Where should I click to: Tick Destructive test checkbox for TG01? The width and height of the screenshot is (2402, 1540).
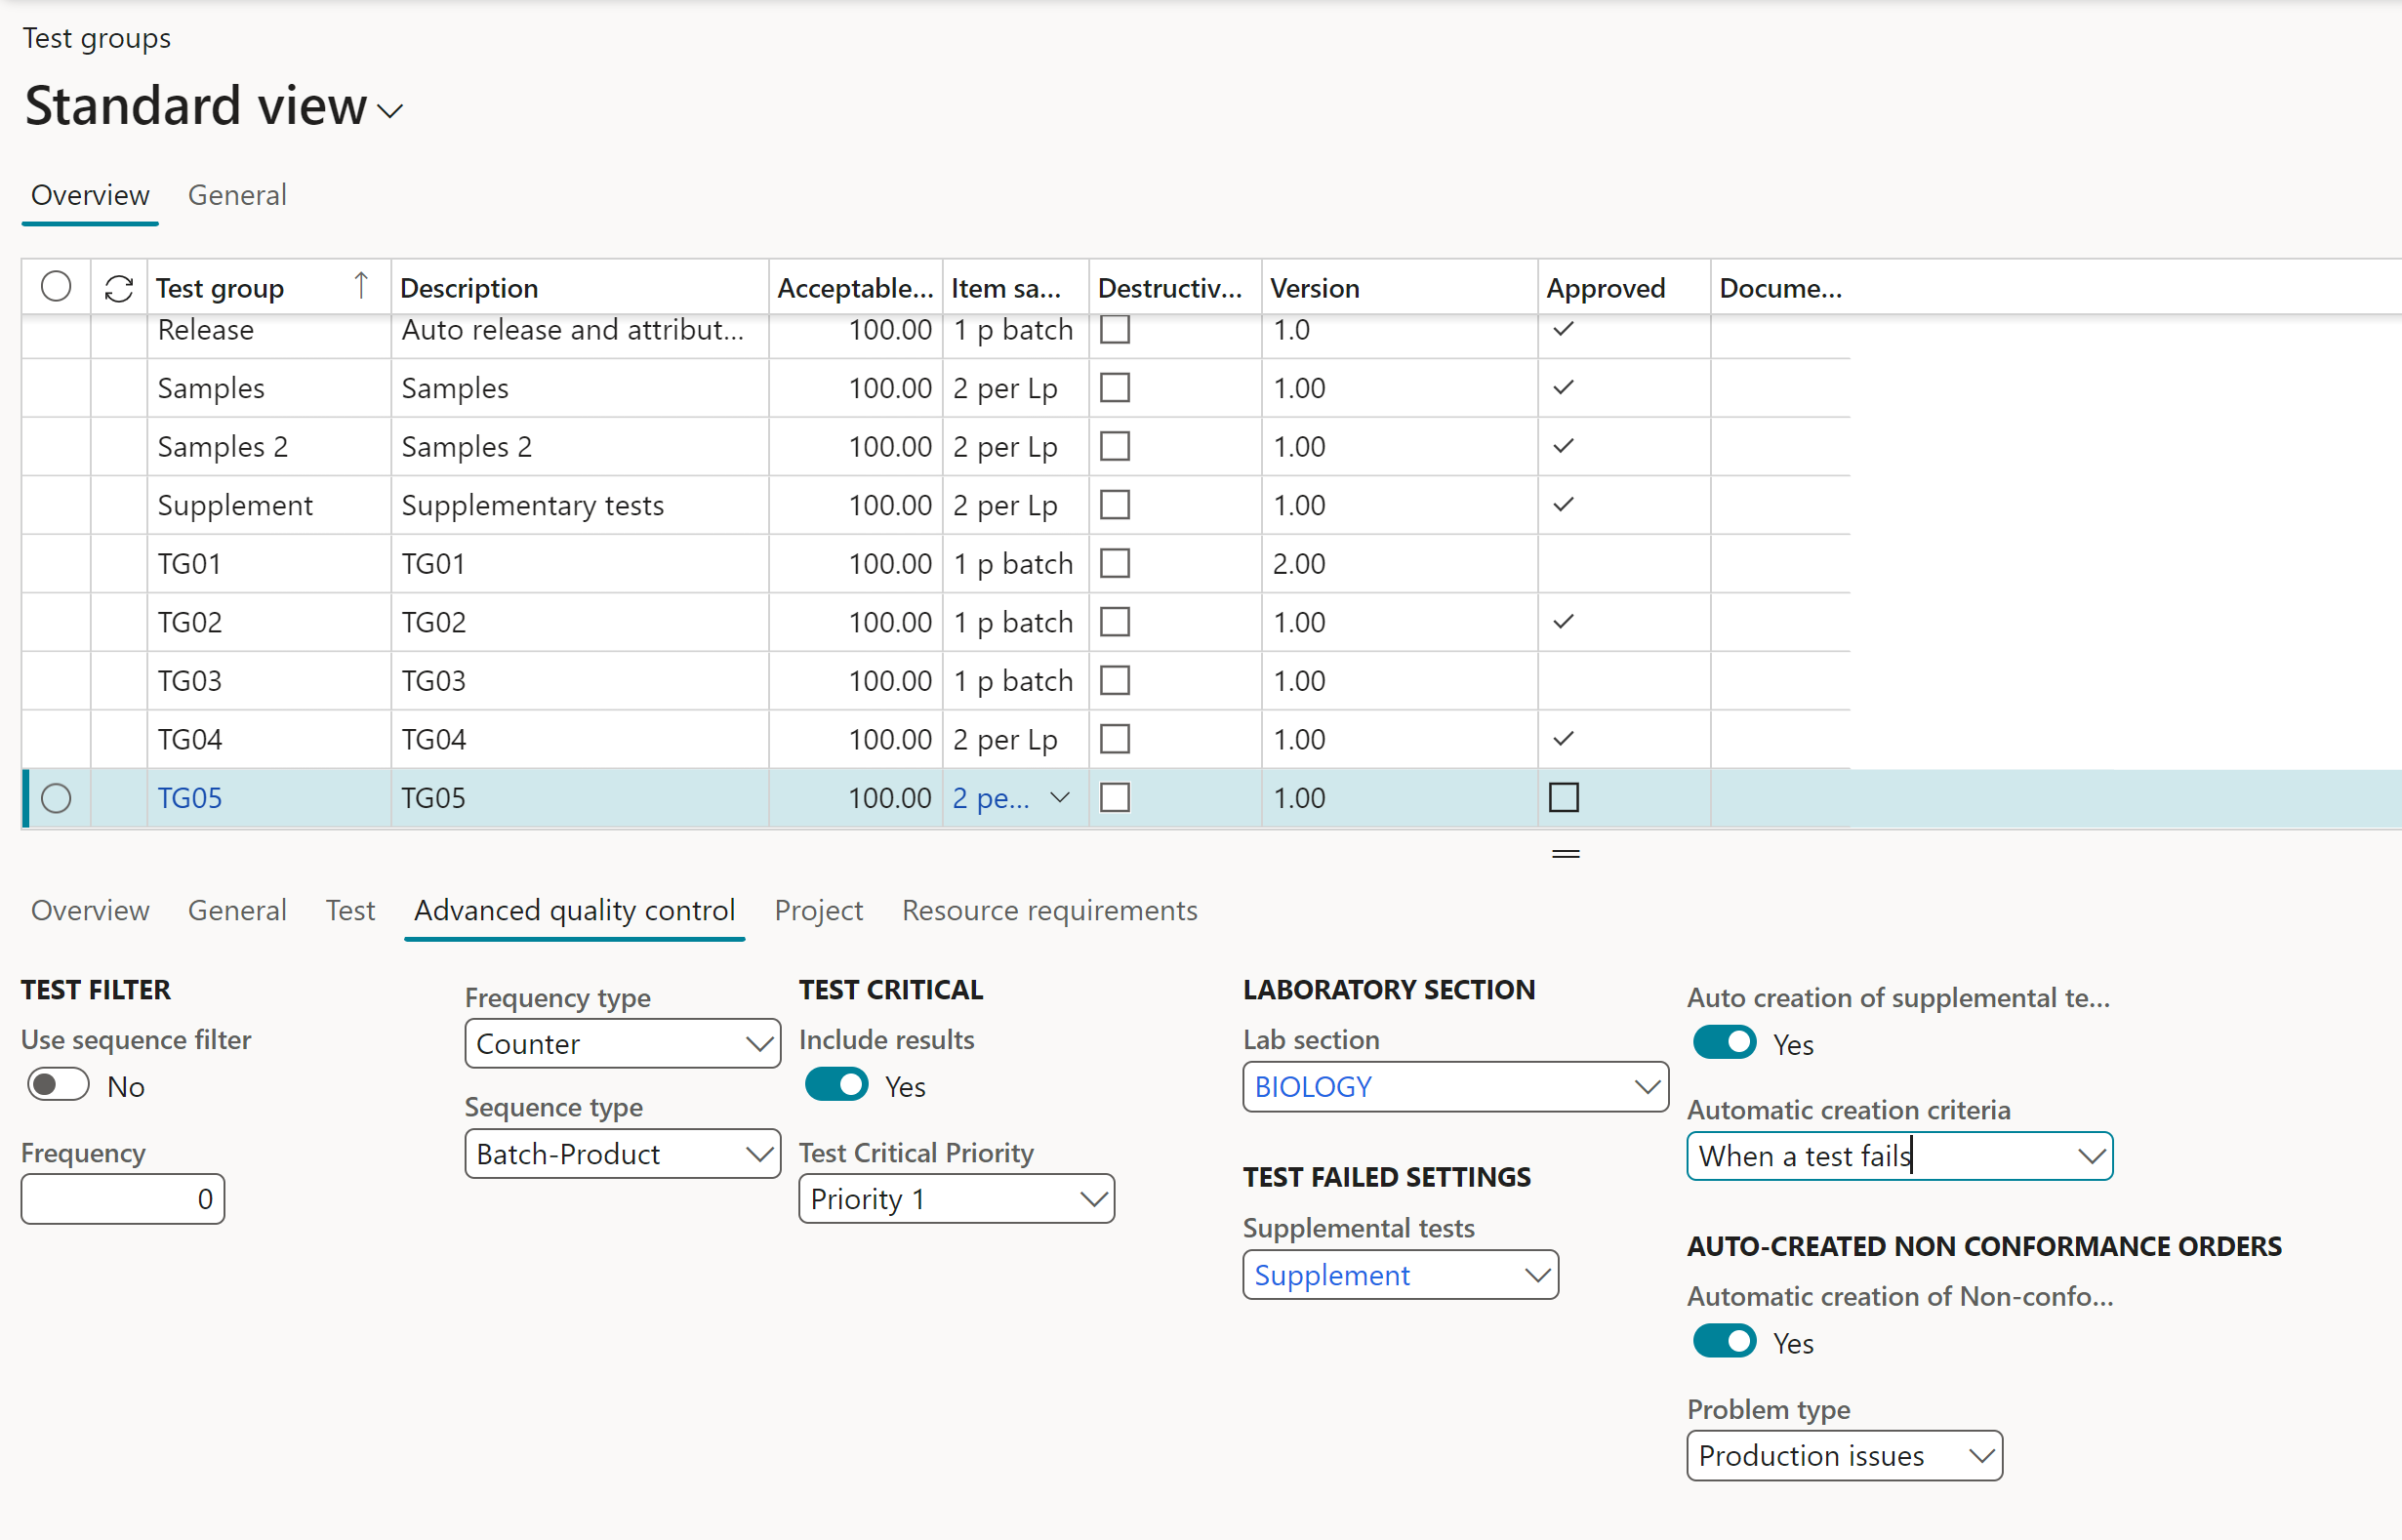click(1115, 564)
